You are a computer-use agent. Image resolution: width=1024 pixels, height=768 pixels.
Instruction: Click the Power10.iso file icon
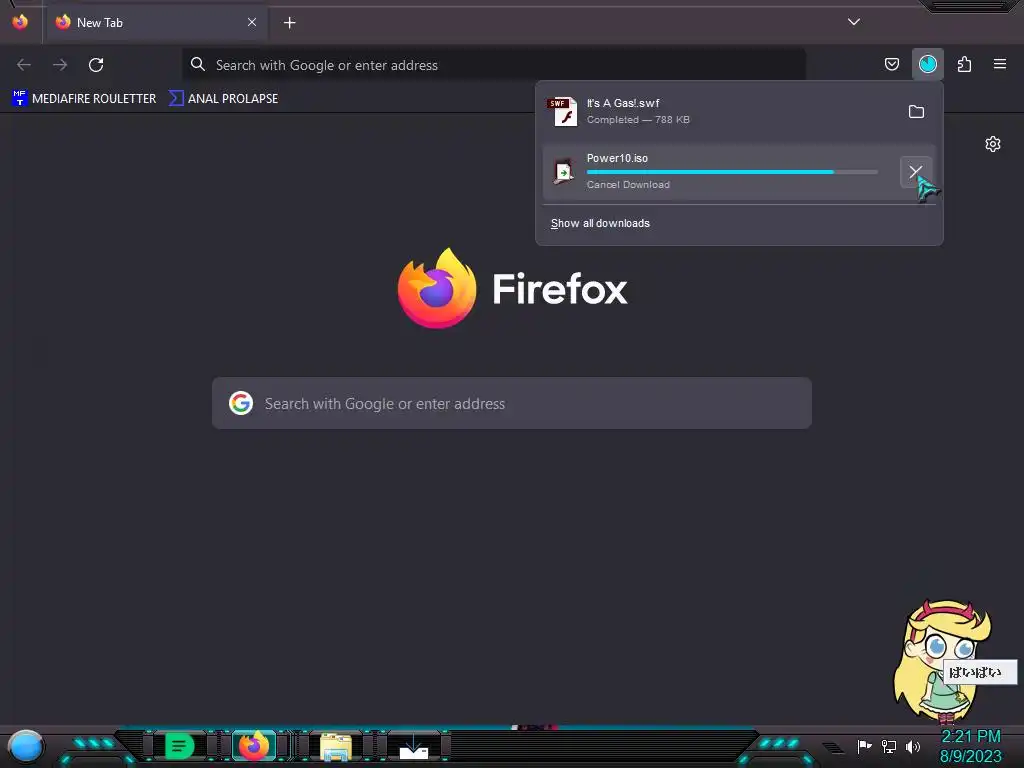point(563,172)
